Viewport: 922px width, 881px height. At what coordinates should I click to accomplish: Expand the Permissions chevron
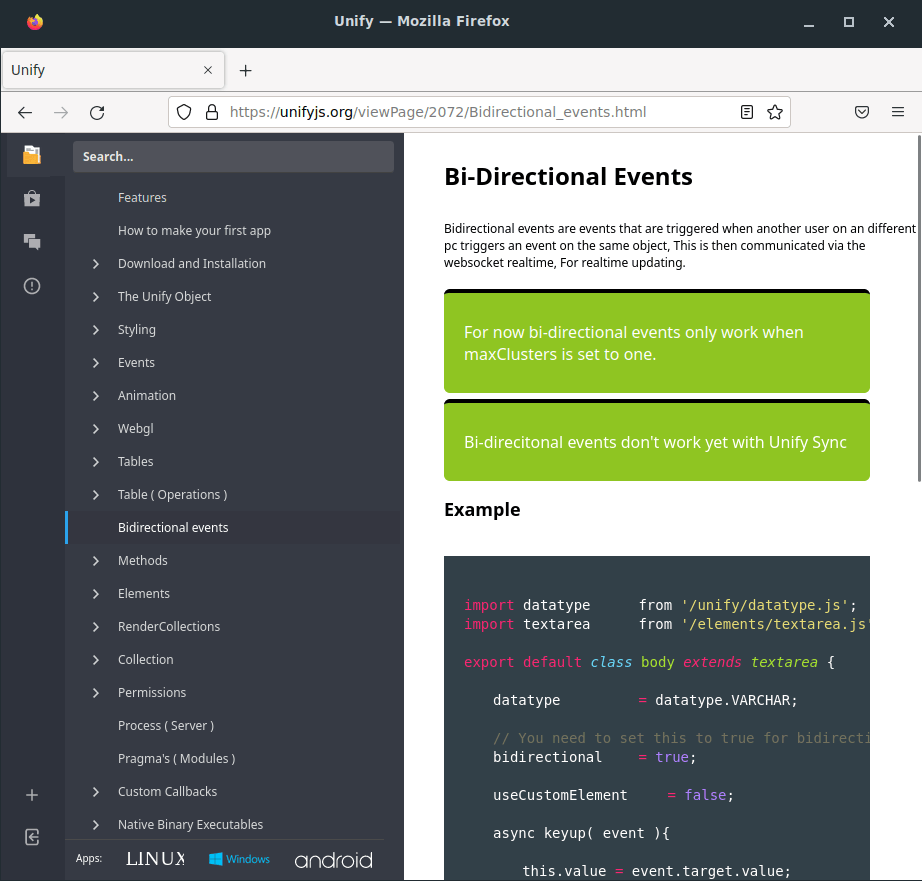pos(96,693)
